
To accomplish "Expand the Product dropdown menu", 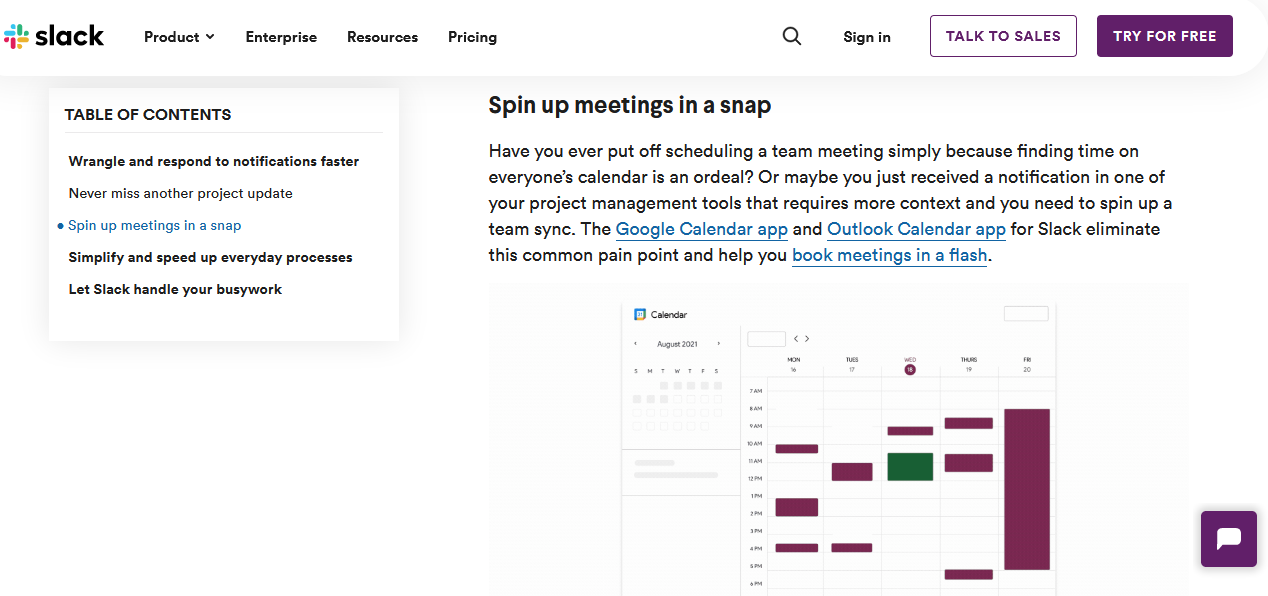I will (x=179, y=37).
